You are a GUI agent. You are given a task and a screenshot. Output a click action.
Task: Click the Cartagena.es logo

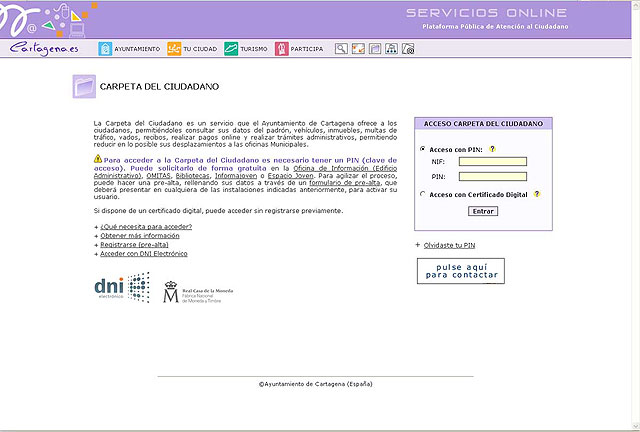[x=37, y=47]
